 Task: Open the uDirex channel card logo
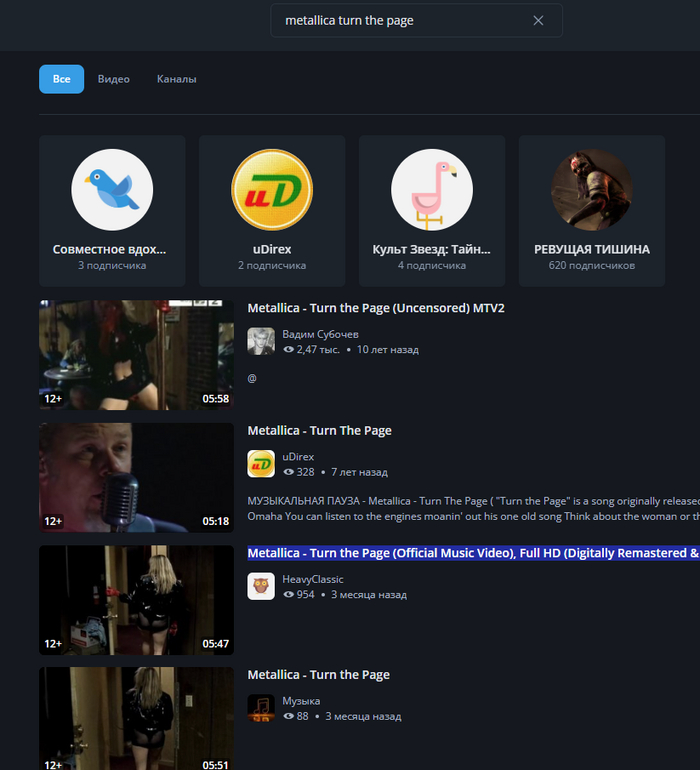click(272, 190)
